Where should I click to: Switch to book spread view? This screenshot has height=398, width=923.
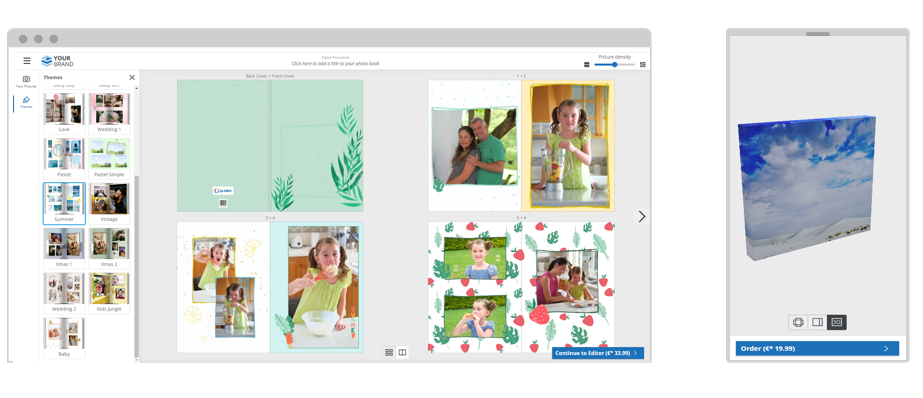pos(403,353)
